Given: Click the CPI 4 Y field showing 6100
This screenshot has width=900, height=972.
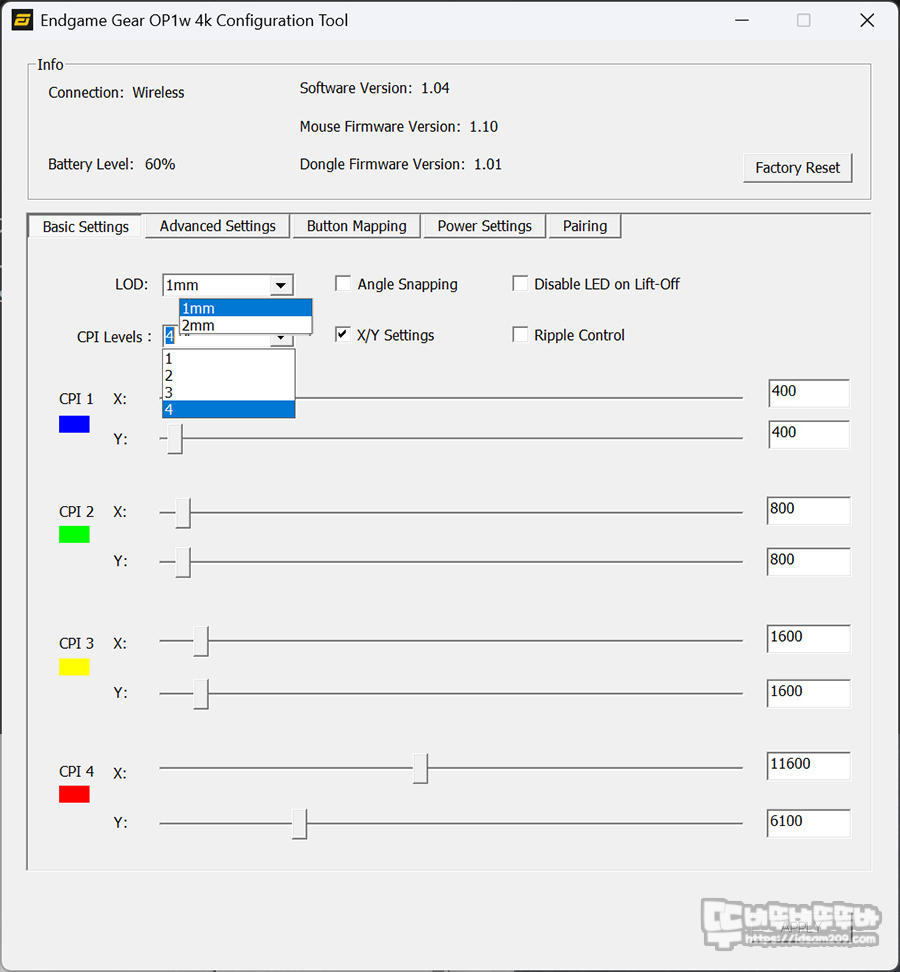Looking at the screenshot, I should coord(808,823).
